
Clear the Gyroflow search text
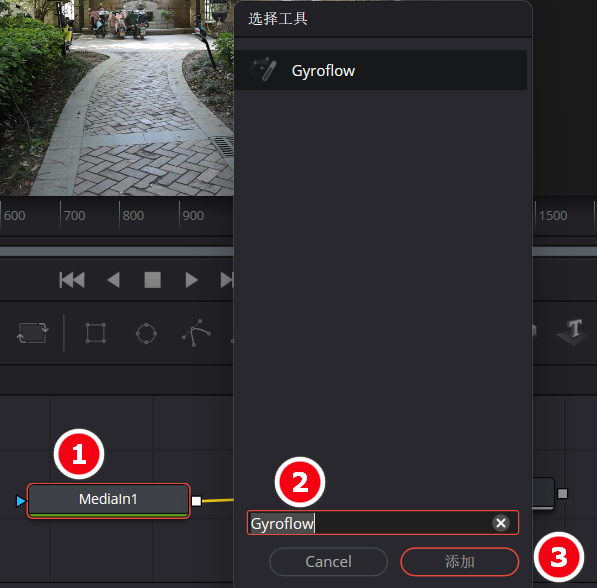(501, 523)
